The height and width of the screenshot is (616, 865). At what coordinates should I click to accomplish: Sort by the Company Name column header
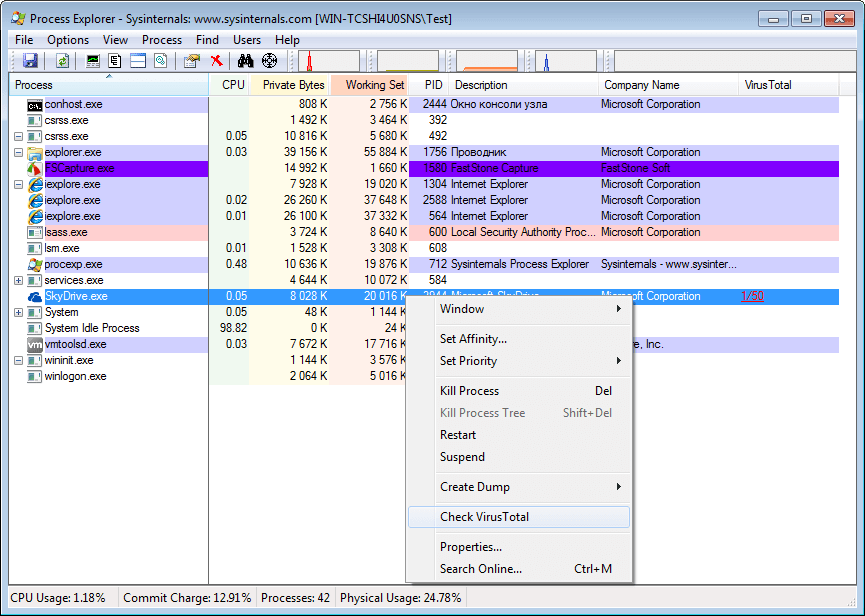pos(669,85)
